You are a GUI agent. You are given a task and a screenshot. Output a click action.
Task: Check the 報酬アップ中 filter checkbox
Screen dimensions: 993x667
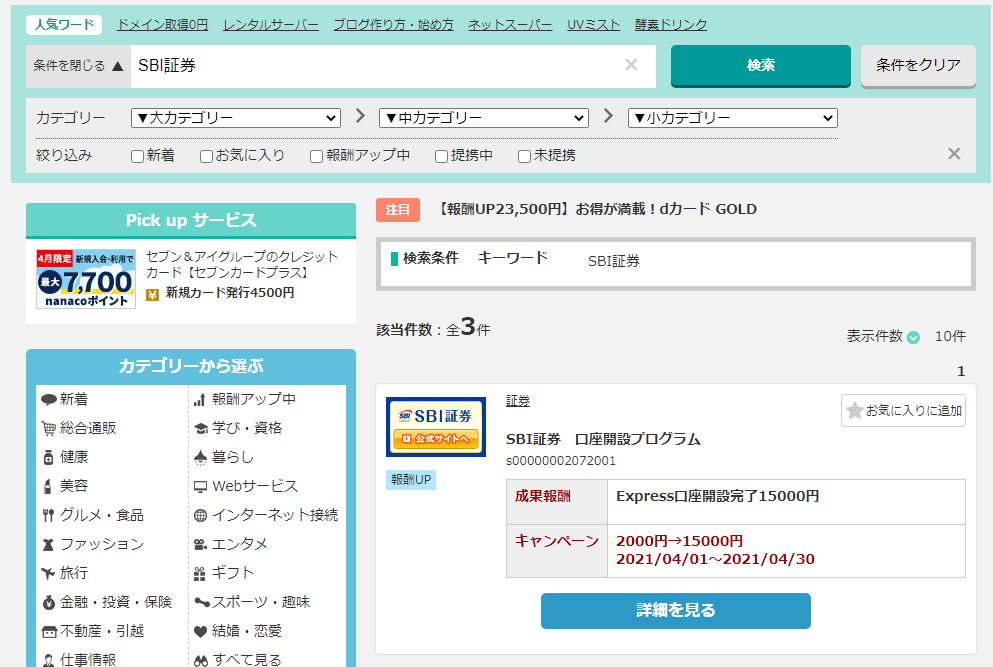pos(316,156)
